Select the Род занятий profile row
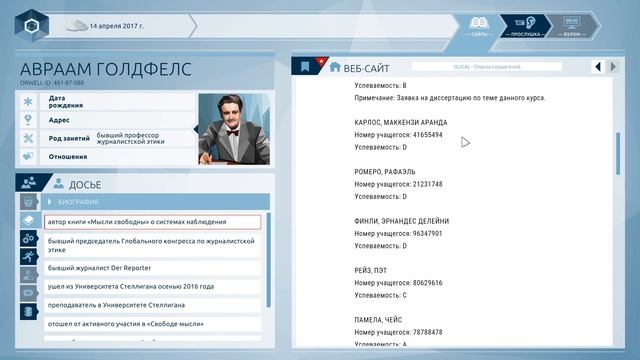Image resolution: width=640 pixels, height=360 pixels. point(118,138)
